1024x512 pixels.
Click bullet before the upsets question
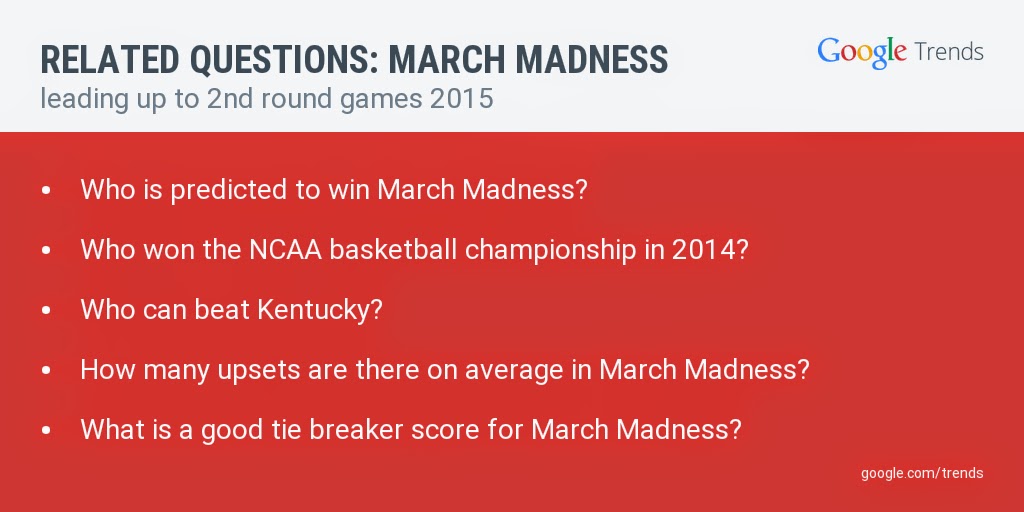pos(47,370)
